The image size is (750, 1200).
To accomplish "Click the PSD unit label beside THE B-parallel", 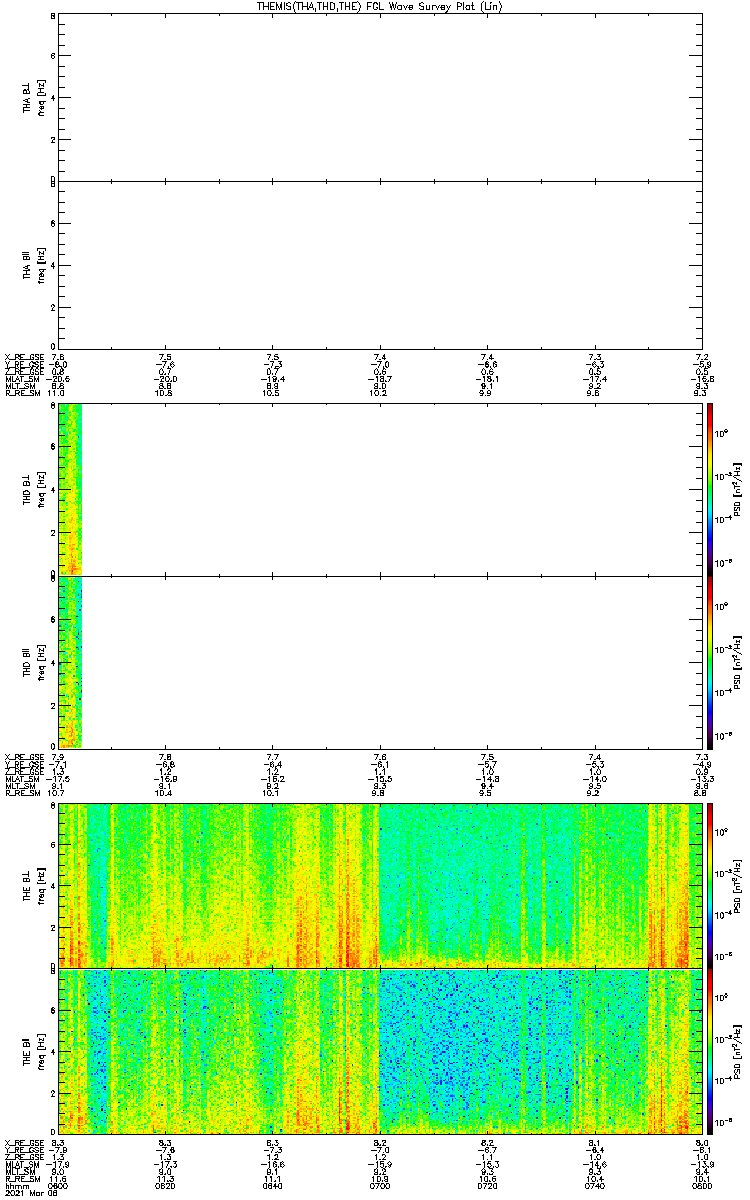I will 737,1050.
